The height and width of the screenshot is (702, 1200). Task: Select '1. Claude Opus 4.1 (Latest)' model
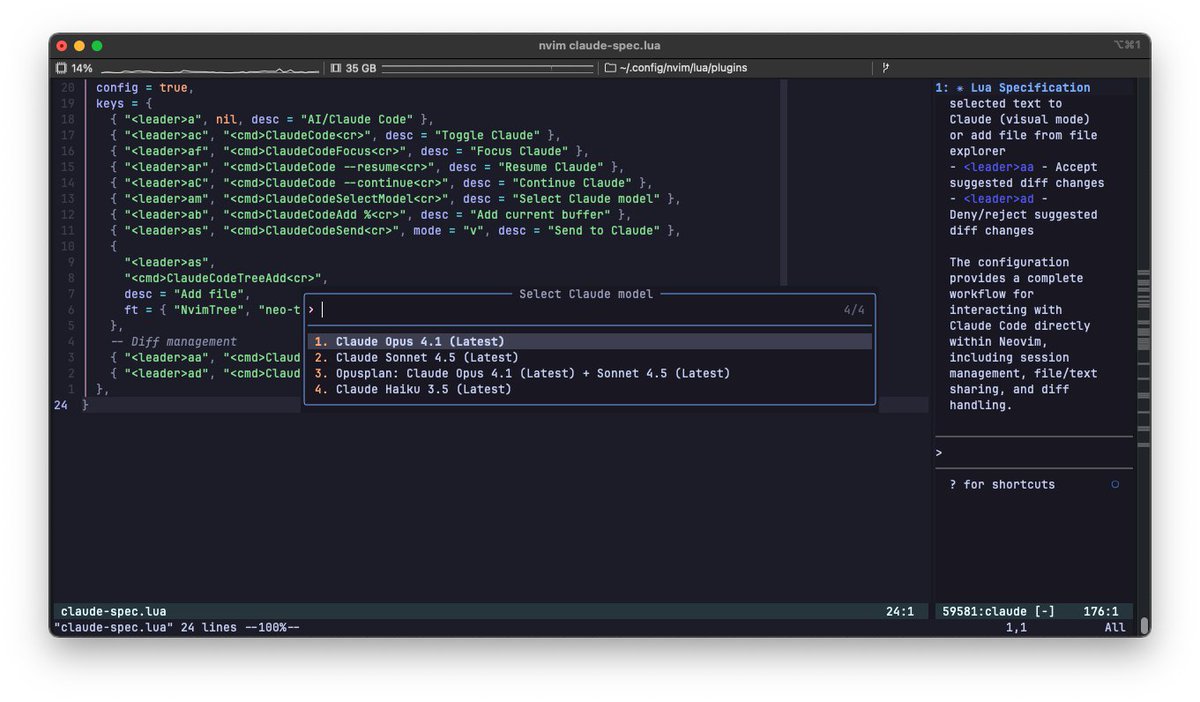590,341
